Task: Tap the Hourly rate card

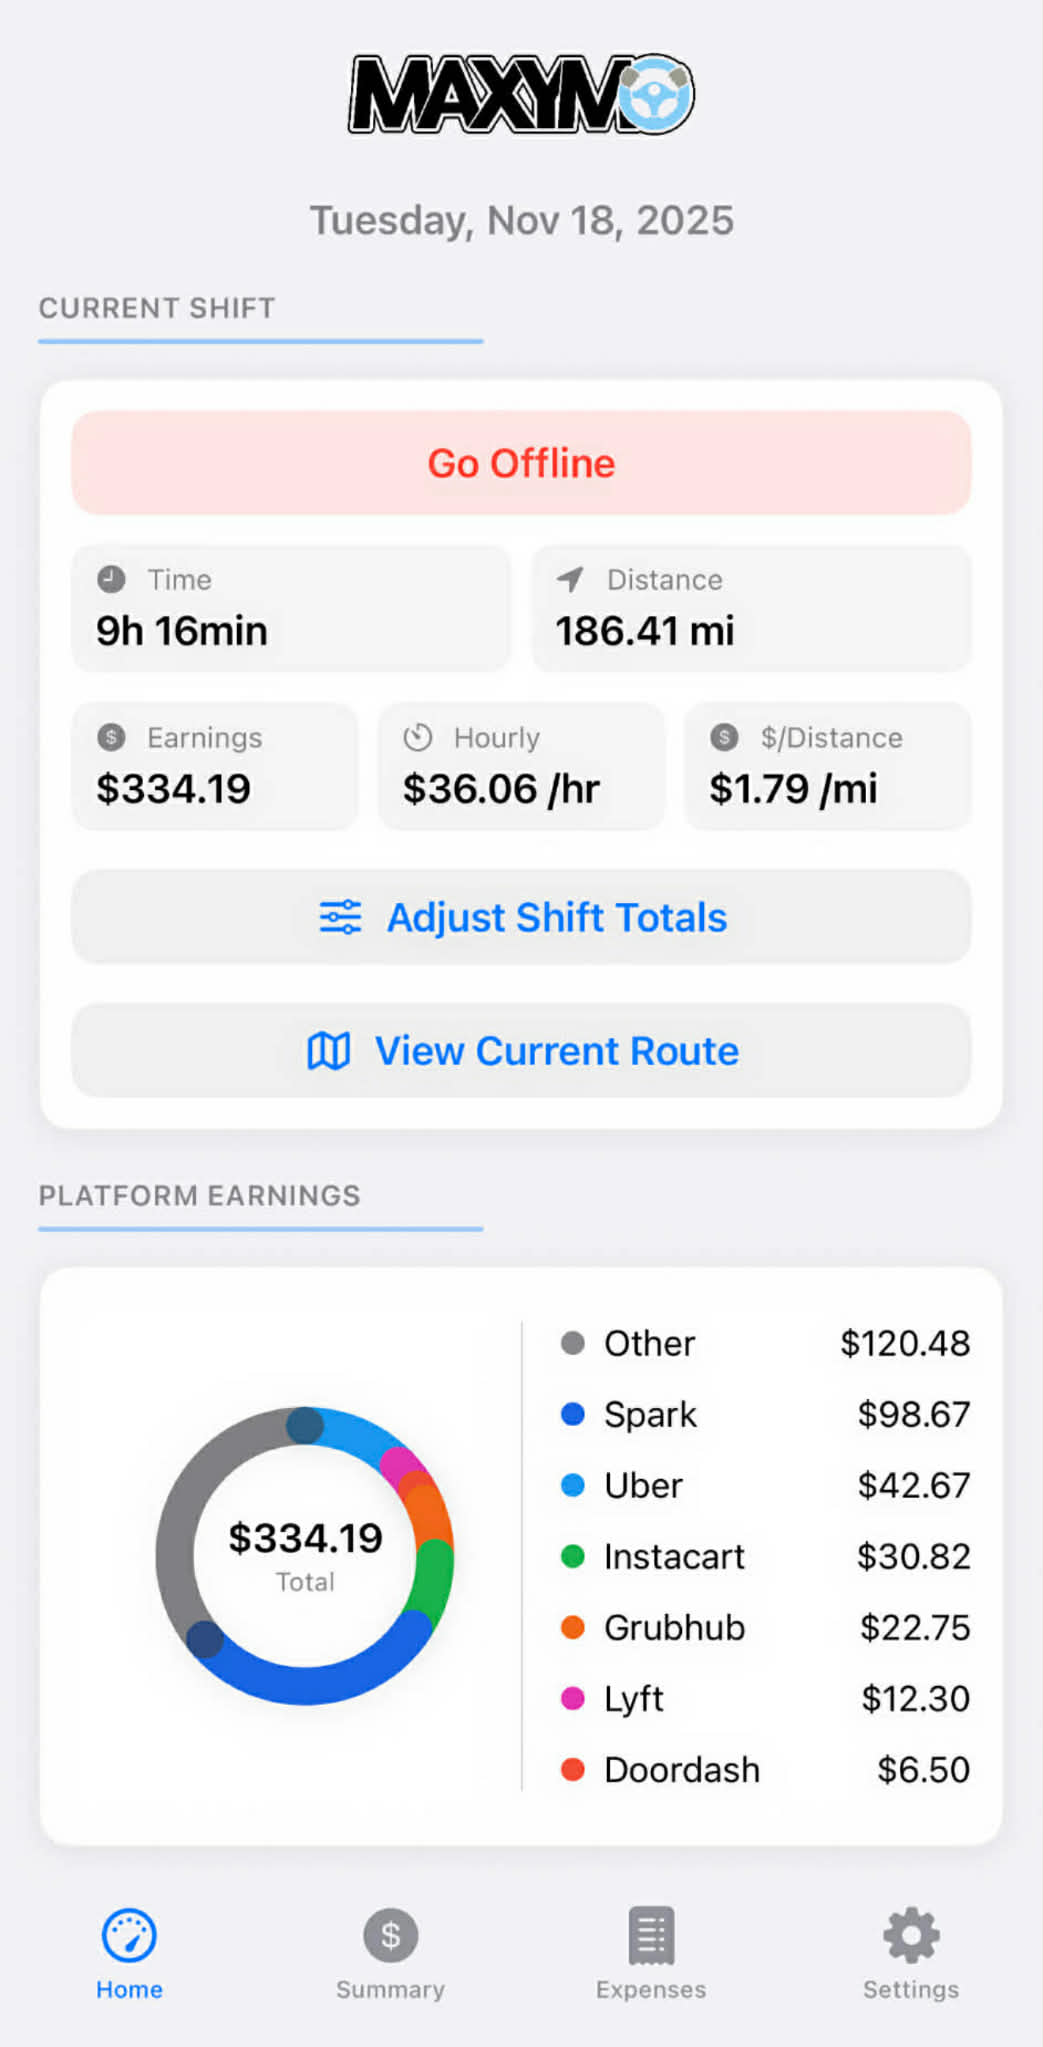Action: point(521,766)
